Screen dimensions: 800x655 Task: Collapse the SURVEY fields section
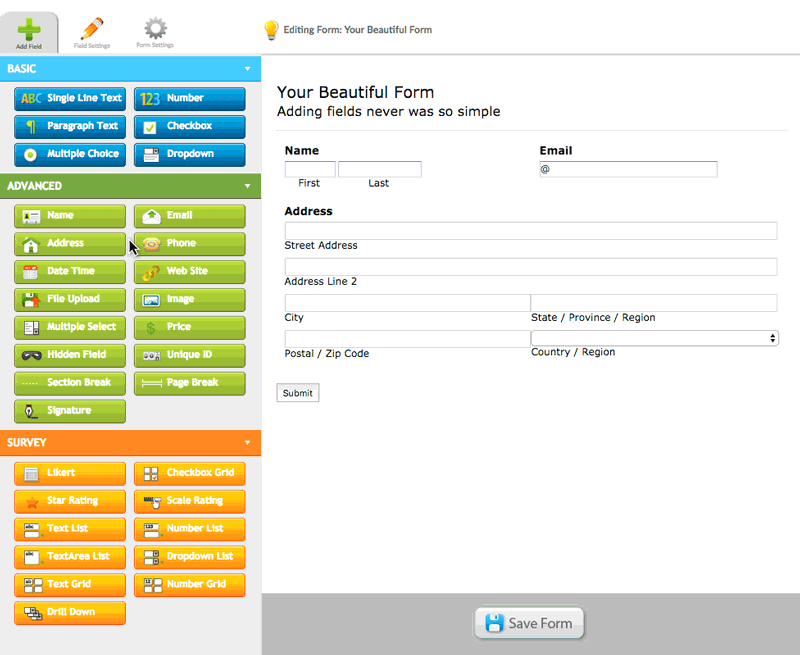247,442
